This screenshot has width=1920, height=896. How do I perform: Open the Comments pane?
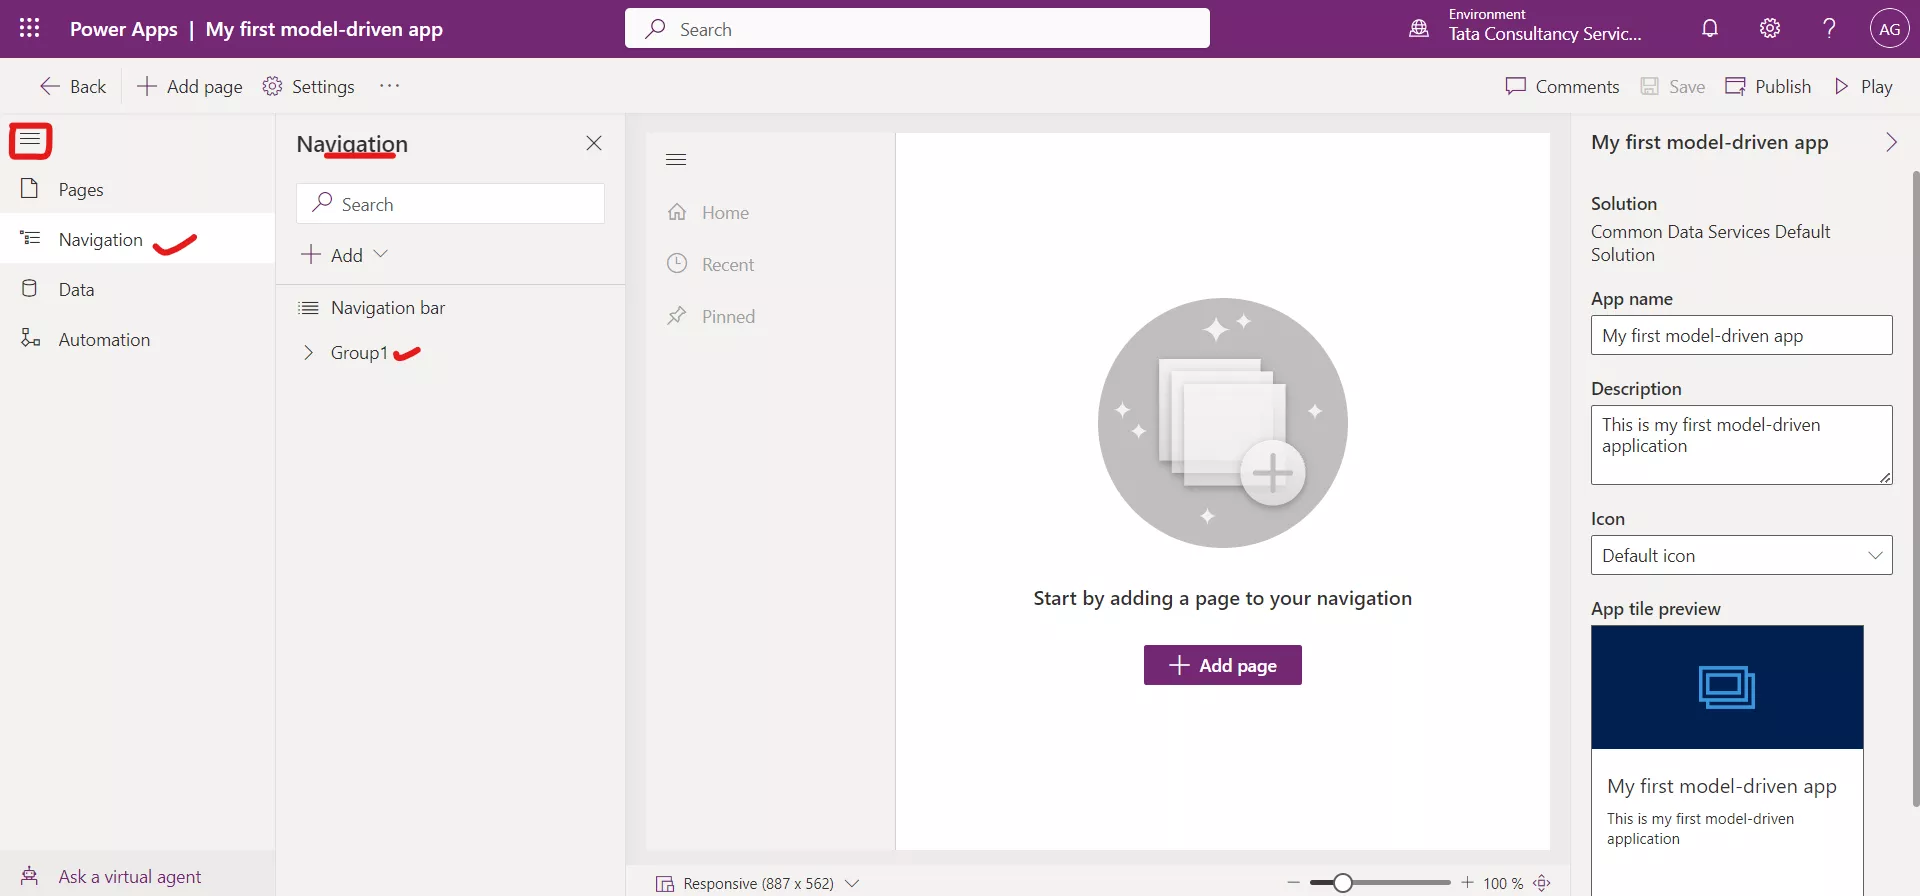1562,86
